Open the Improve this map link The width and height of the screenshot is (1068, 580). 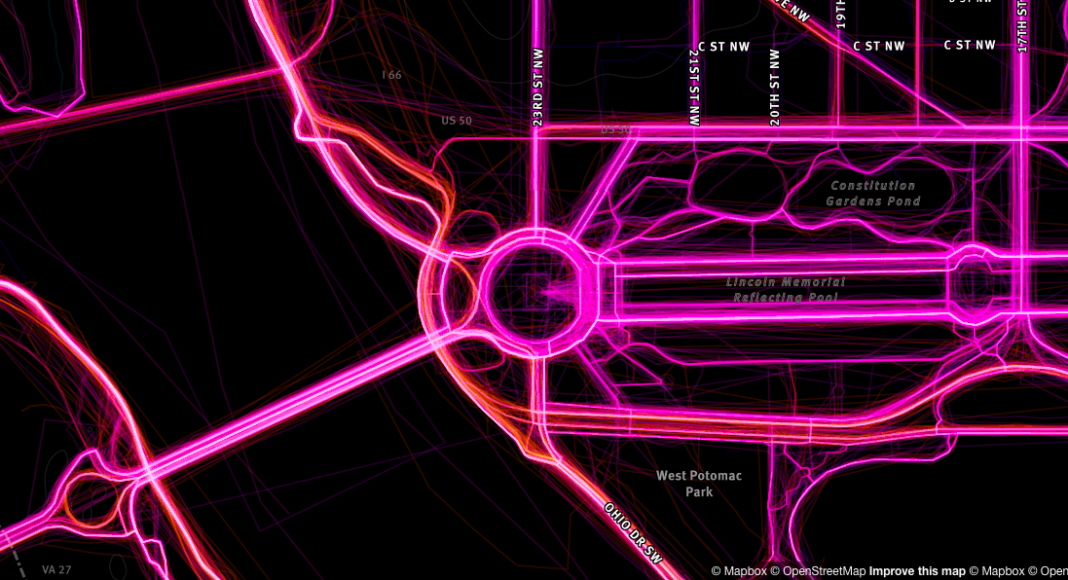pyautogui.click(x=917, y=571)
